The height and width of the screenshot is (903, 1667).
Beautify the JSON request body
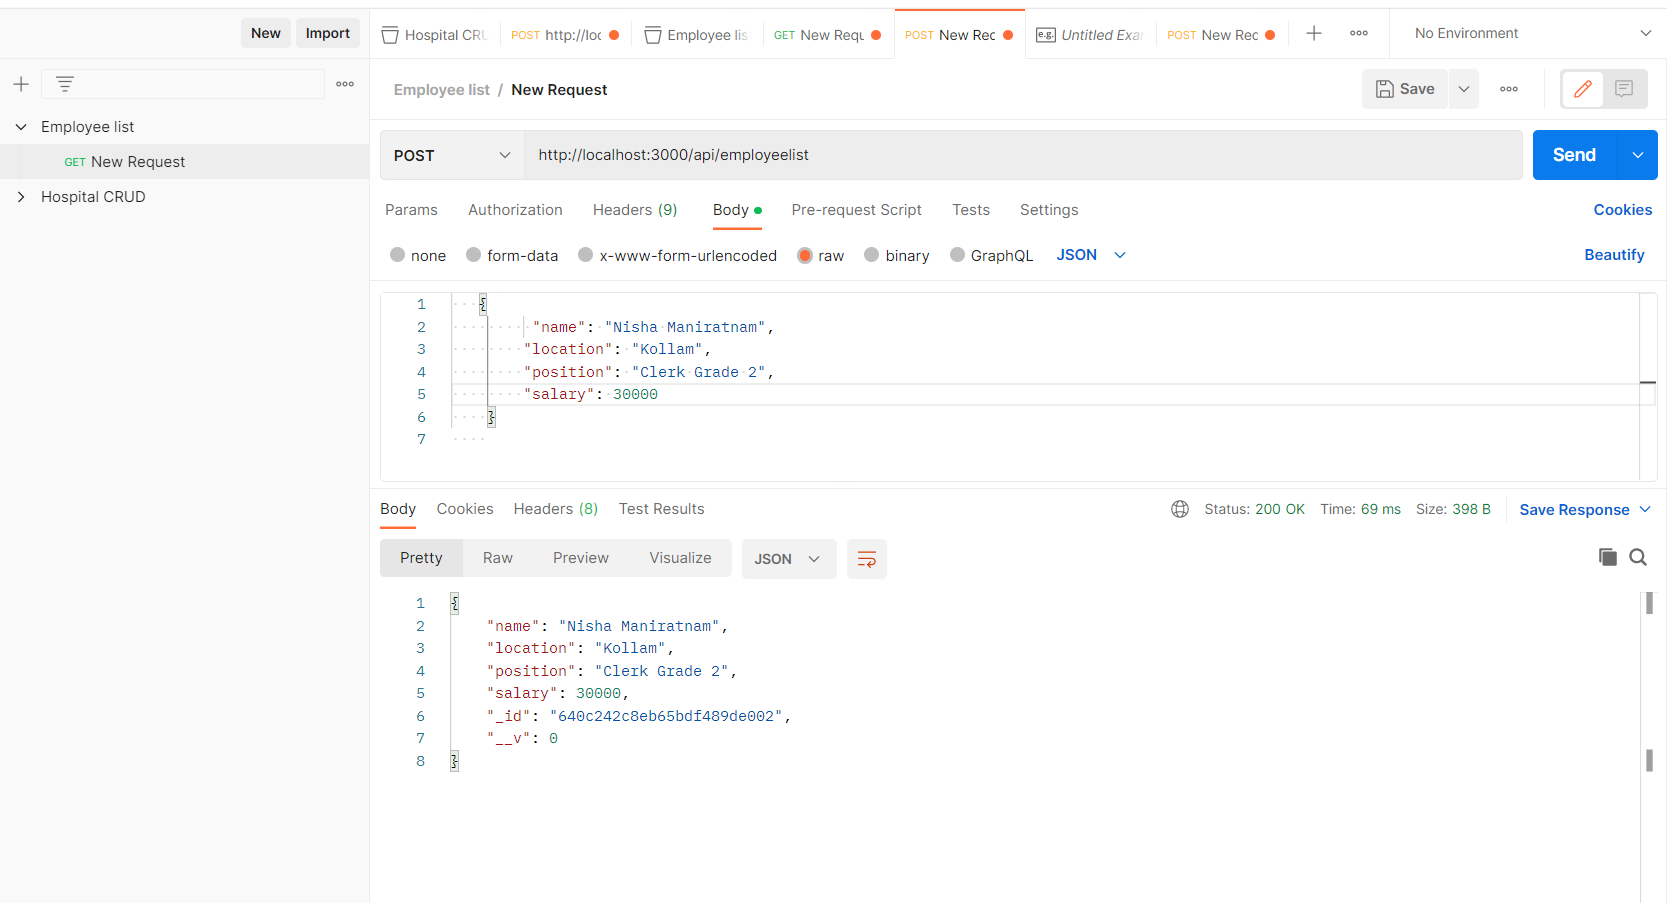click(1613, 255)
